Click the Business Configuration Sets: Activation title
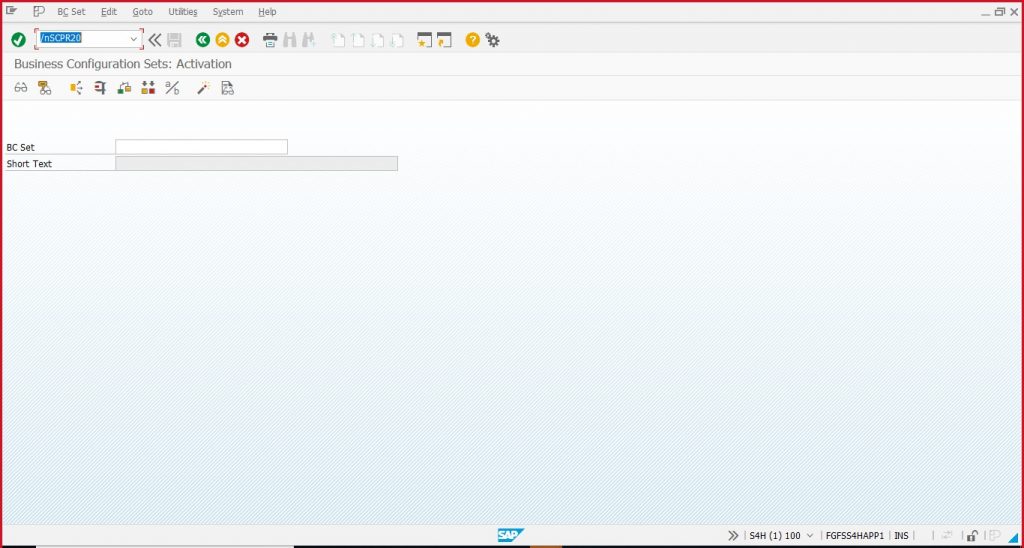The height and width of the screenshot is (548, 1024). (x=123, y=64)
